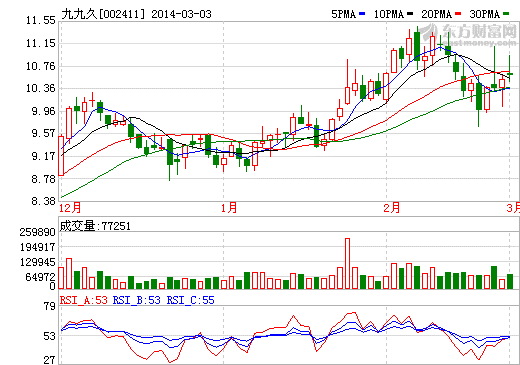Click the 9.57 price axis label
This screenshot has height=365, width=520.
pos(43,133)
